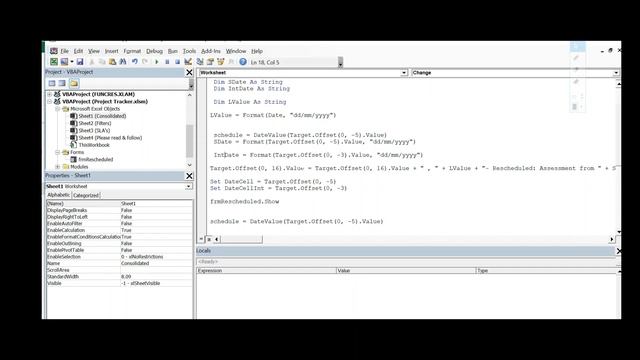Expand VBAProject (FUNCRES.XLAM) node
The width and height of the screenshot is (640, 360).
point(50,94)
